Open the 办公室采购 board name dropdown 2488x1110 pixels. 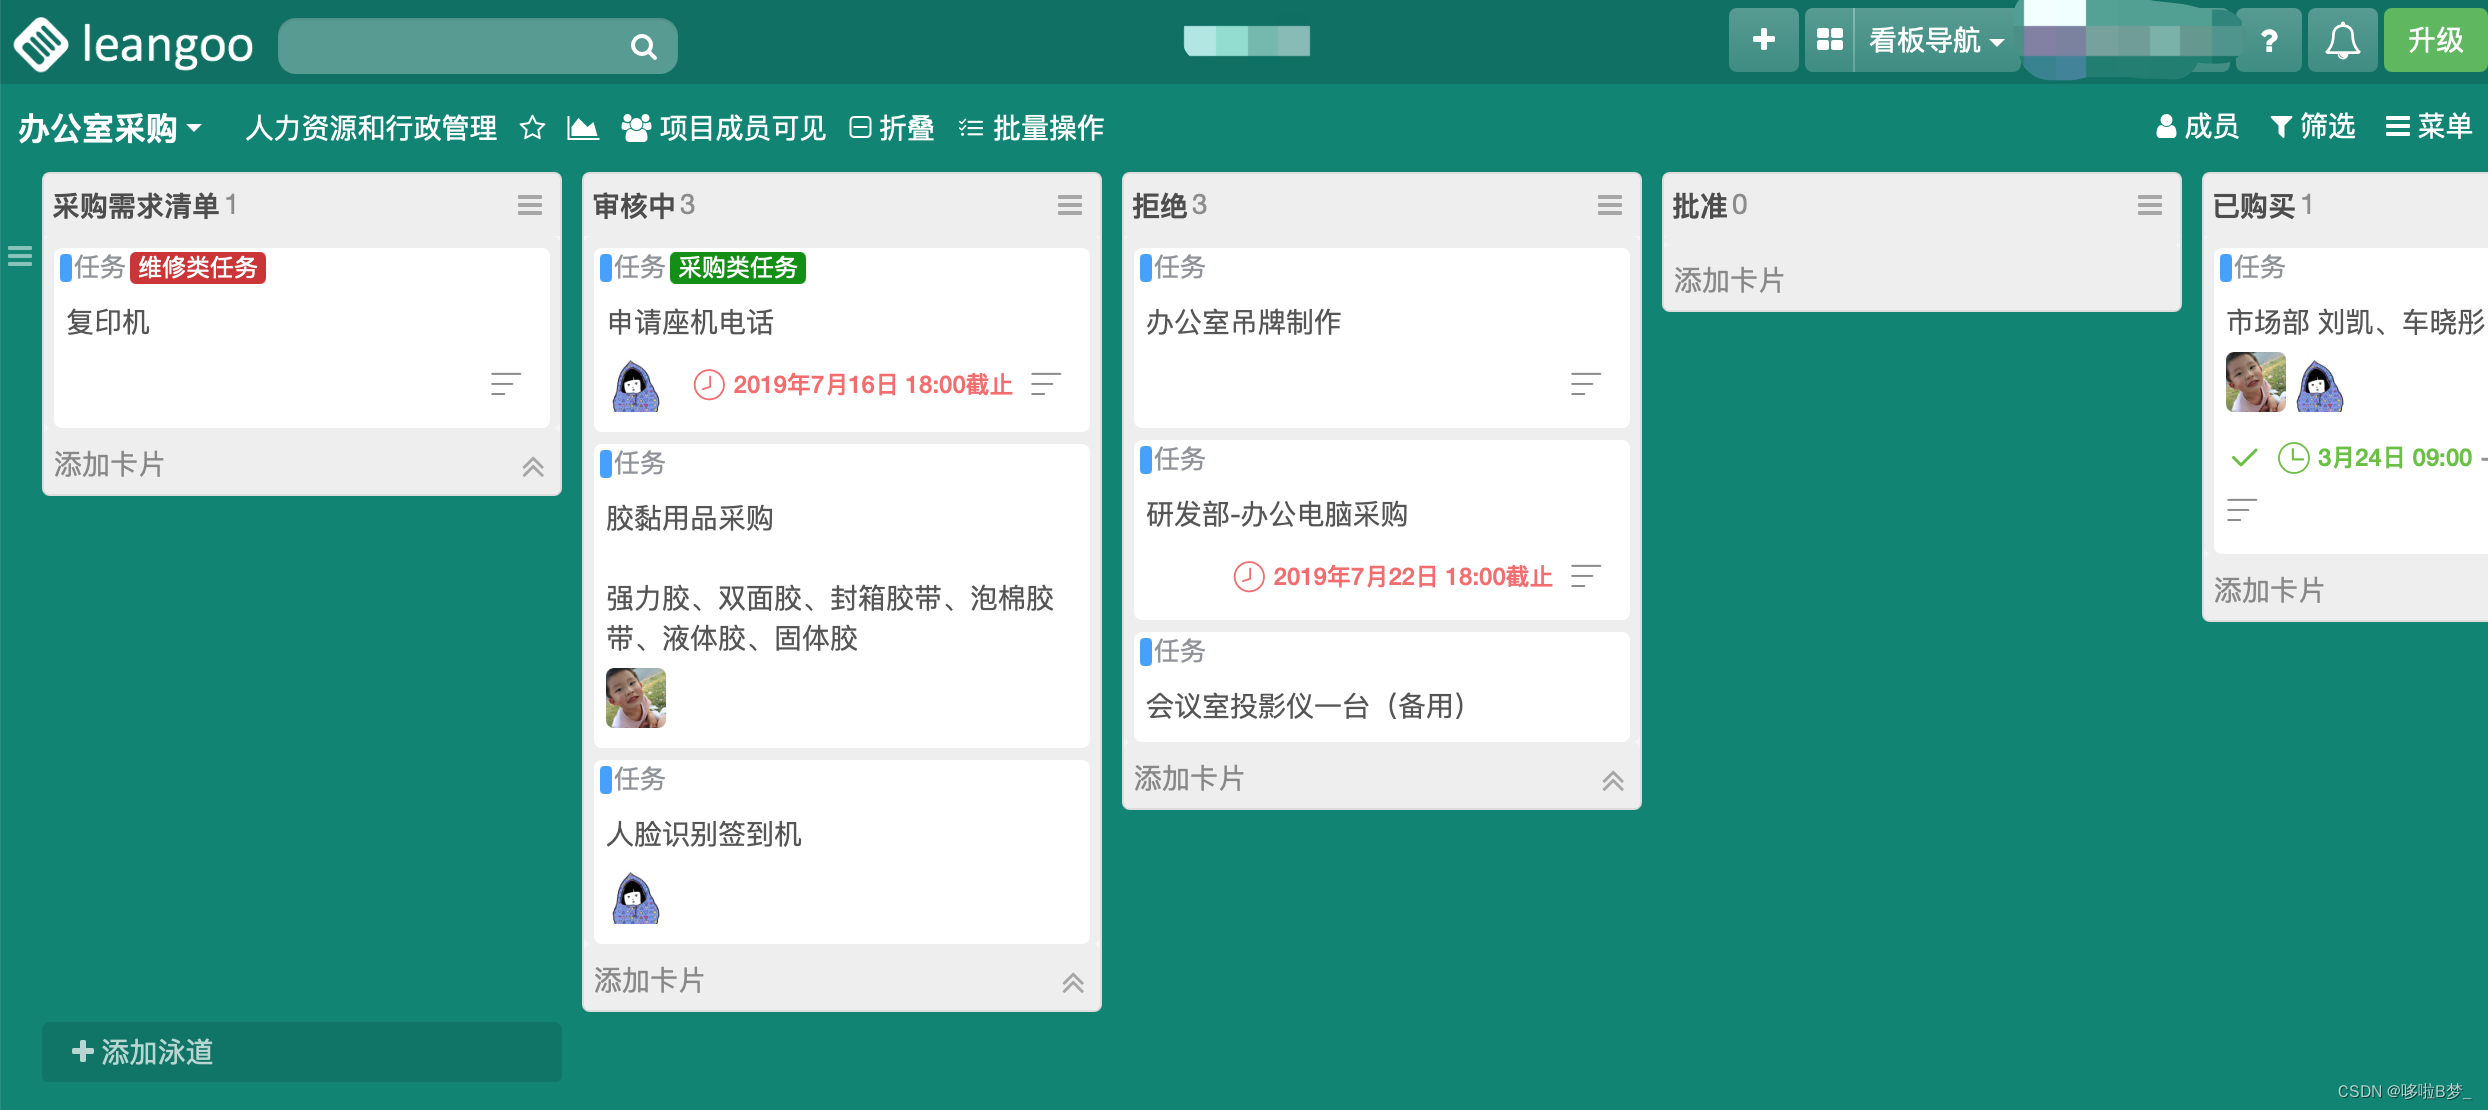coord(110,128)
